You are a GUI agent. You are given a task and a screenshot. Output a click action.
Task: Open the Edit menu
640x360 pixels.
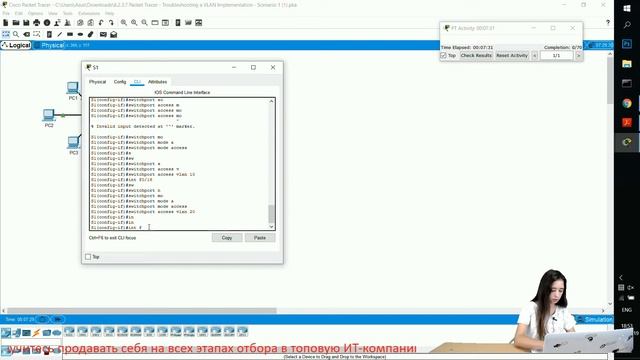pyautogui.click(x=19, y=13)
